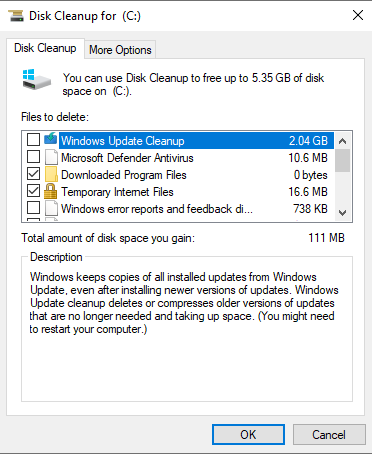Image resolution: width=372 pixels, height=454 pixels.
Task: Enable the Microsoft Defender Antivirus checkbox
Action: click(33, 156)
